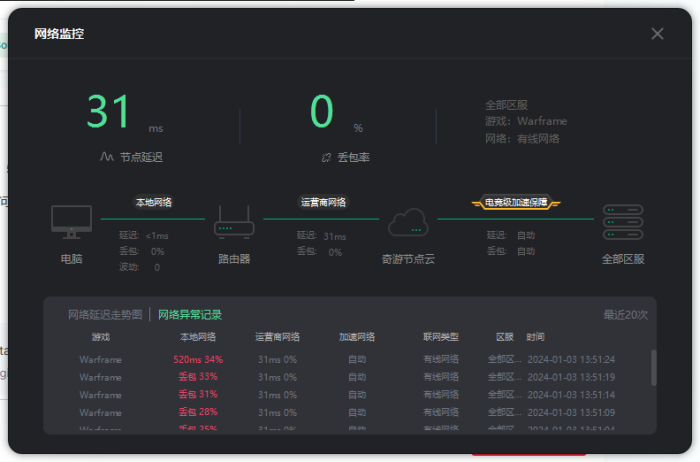Click 31ms 0% in the 13:51:09 row
Image resolution: width=700 pixels, height=462 pixels.
click(x=277, y=412)
